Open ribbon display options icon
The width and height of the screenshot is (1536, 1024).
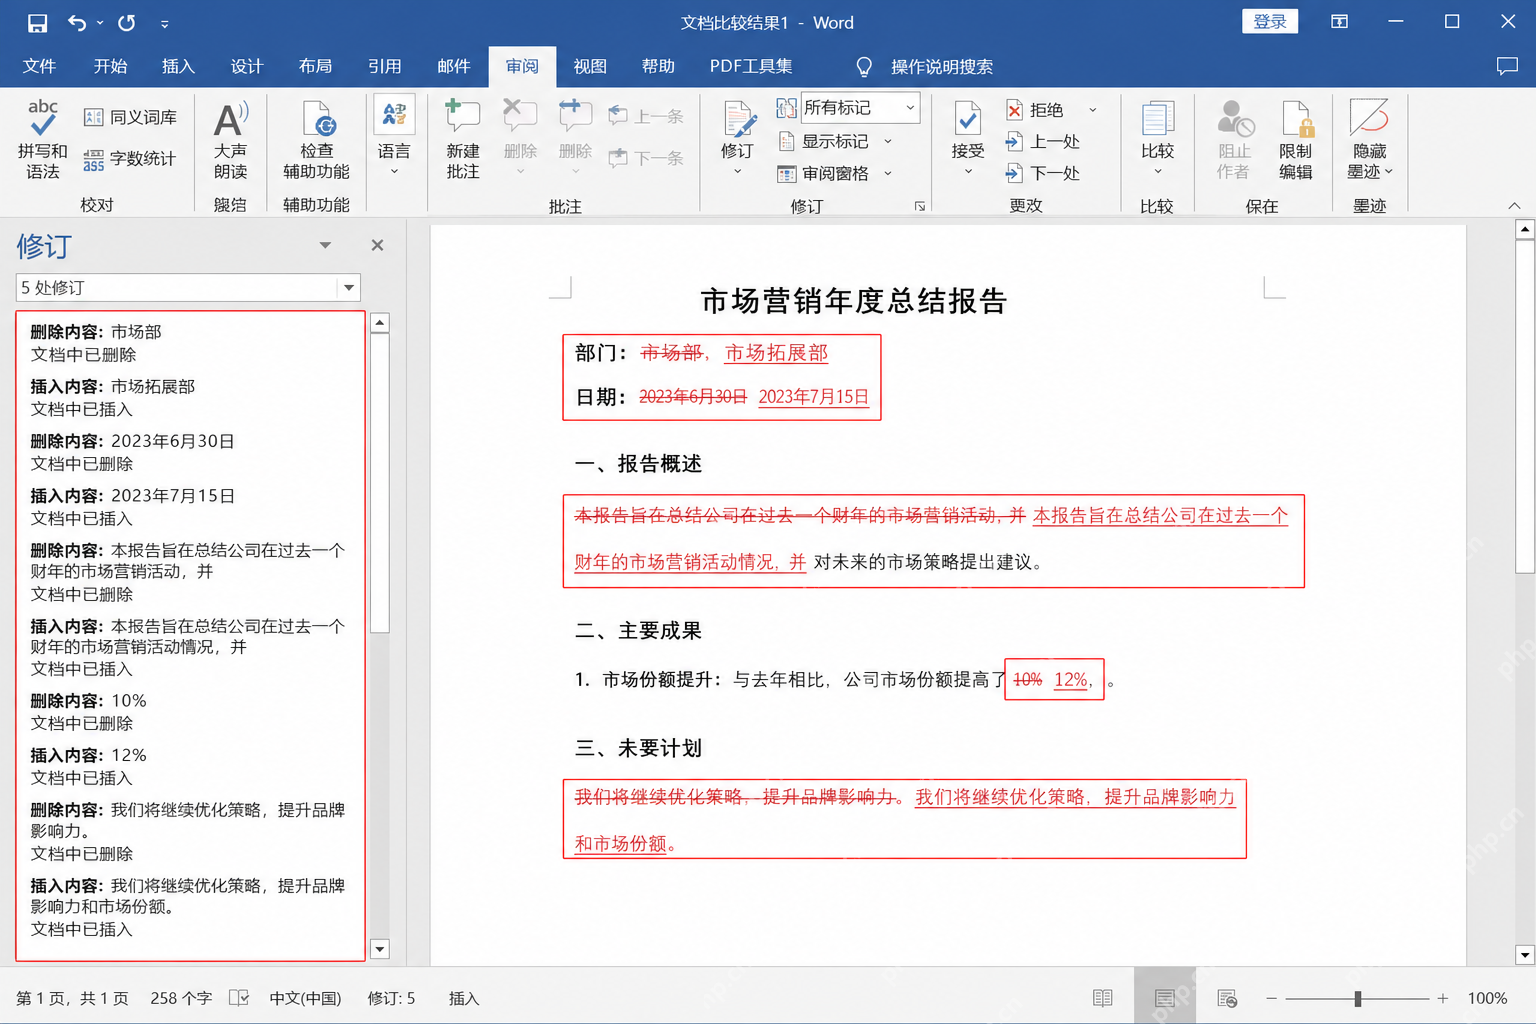pos(1339,22)
